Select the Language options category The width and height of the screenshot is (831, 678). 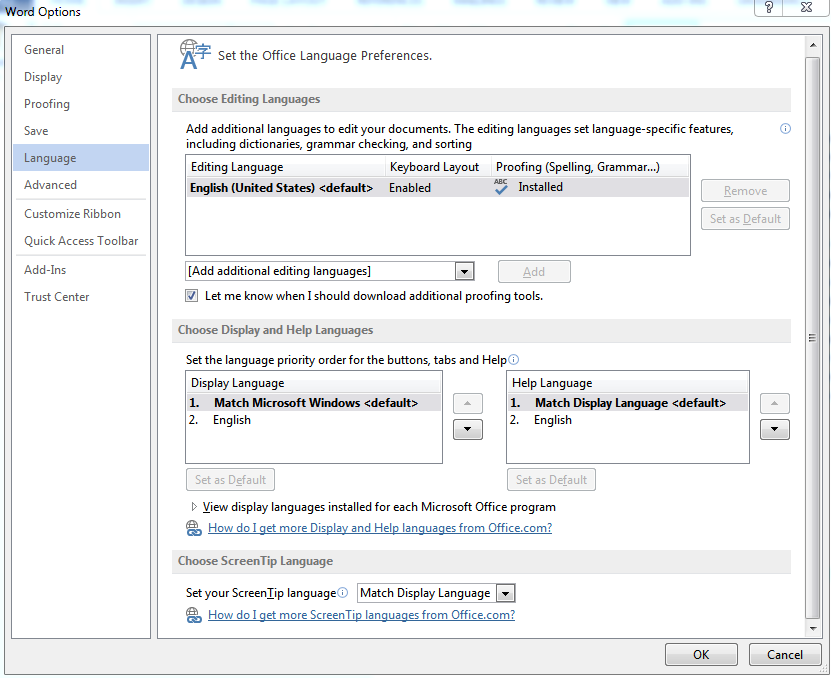tap(81, 157)
